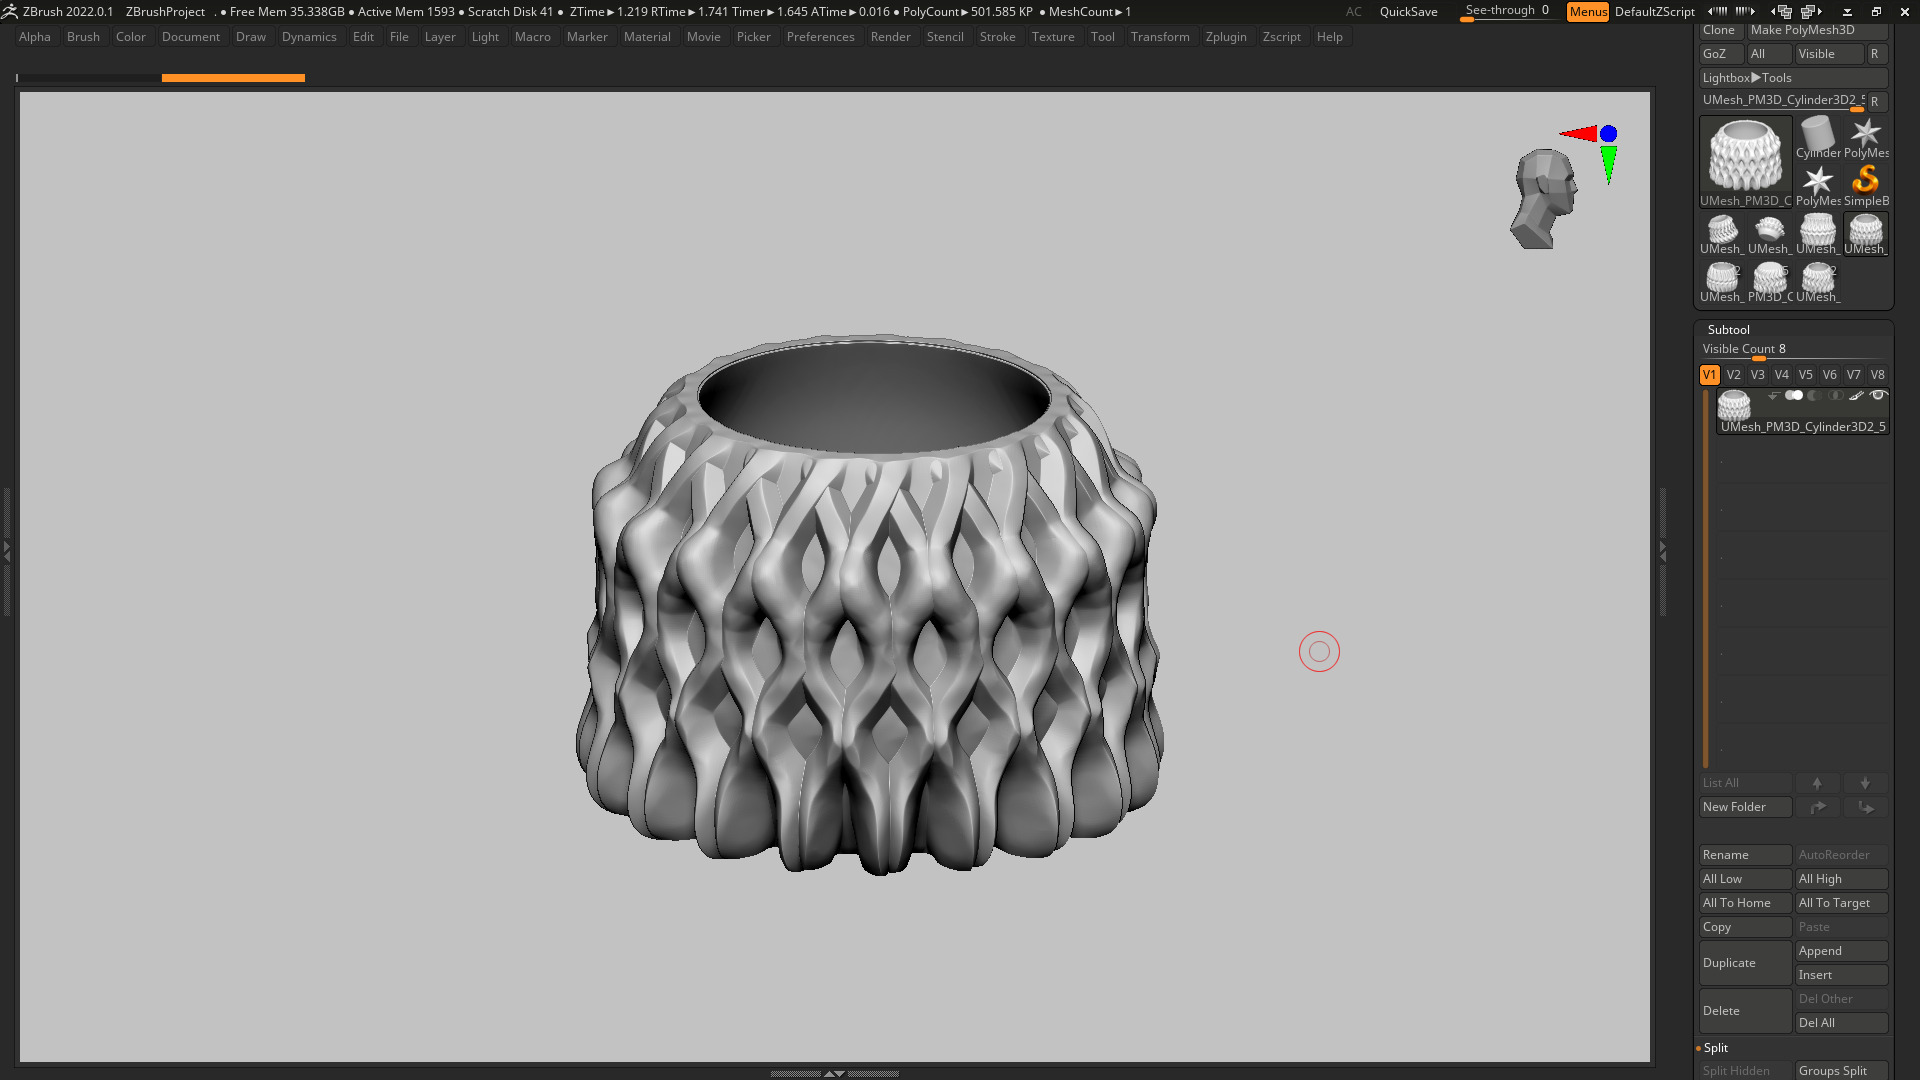The width and height of the screenshot is (1920, 1080).
Task: Click the Clone tool button
Action: point(1721,30)
